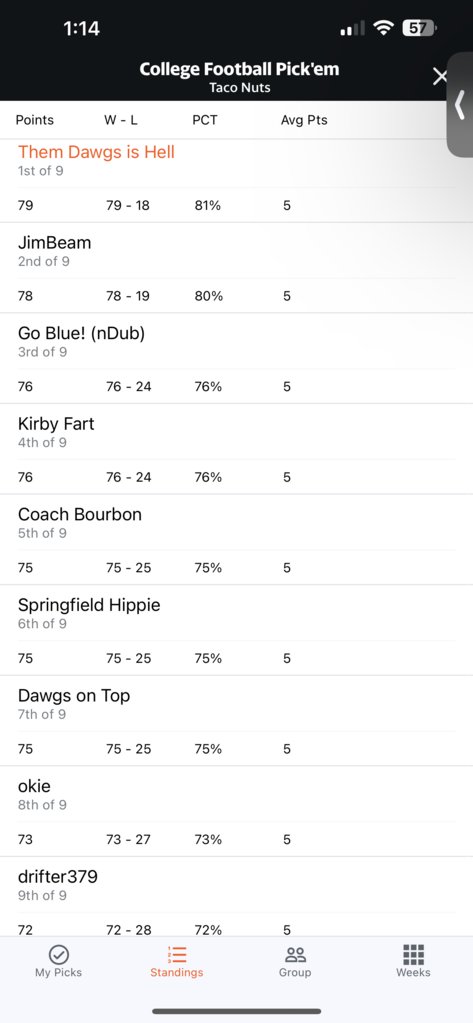Open drifter379's entry row
The width and height of the screenshot is (473, 1023).
(x=236, y=898)
